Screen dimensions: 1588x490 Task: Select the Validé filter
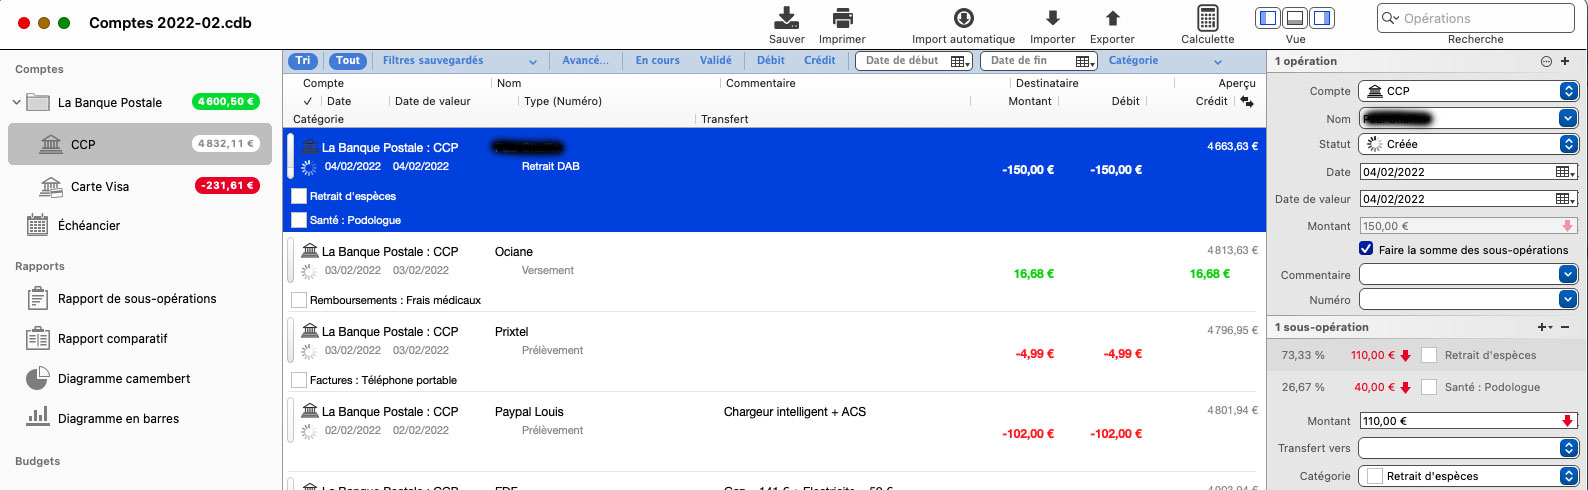[x=715, y=61]
